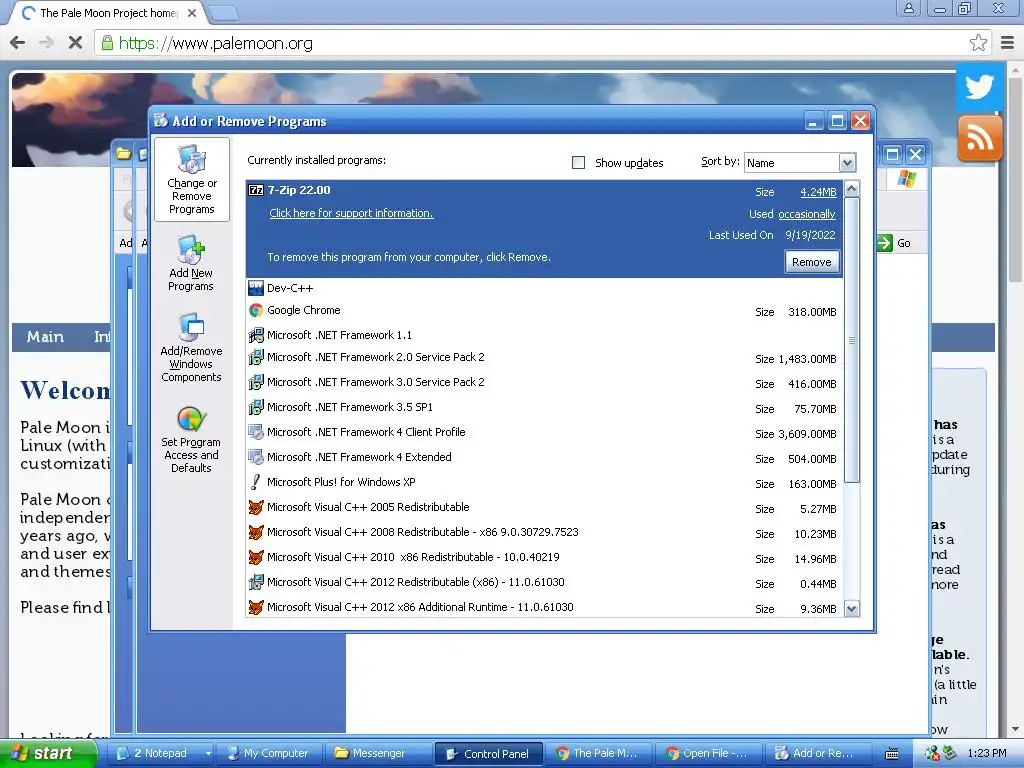Click the Dev-C++ program icon
1024x768 pixels.
pos(256,287)
